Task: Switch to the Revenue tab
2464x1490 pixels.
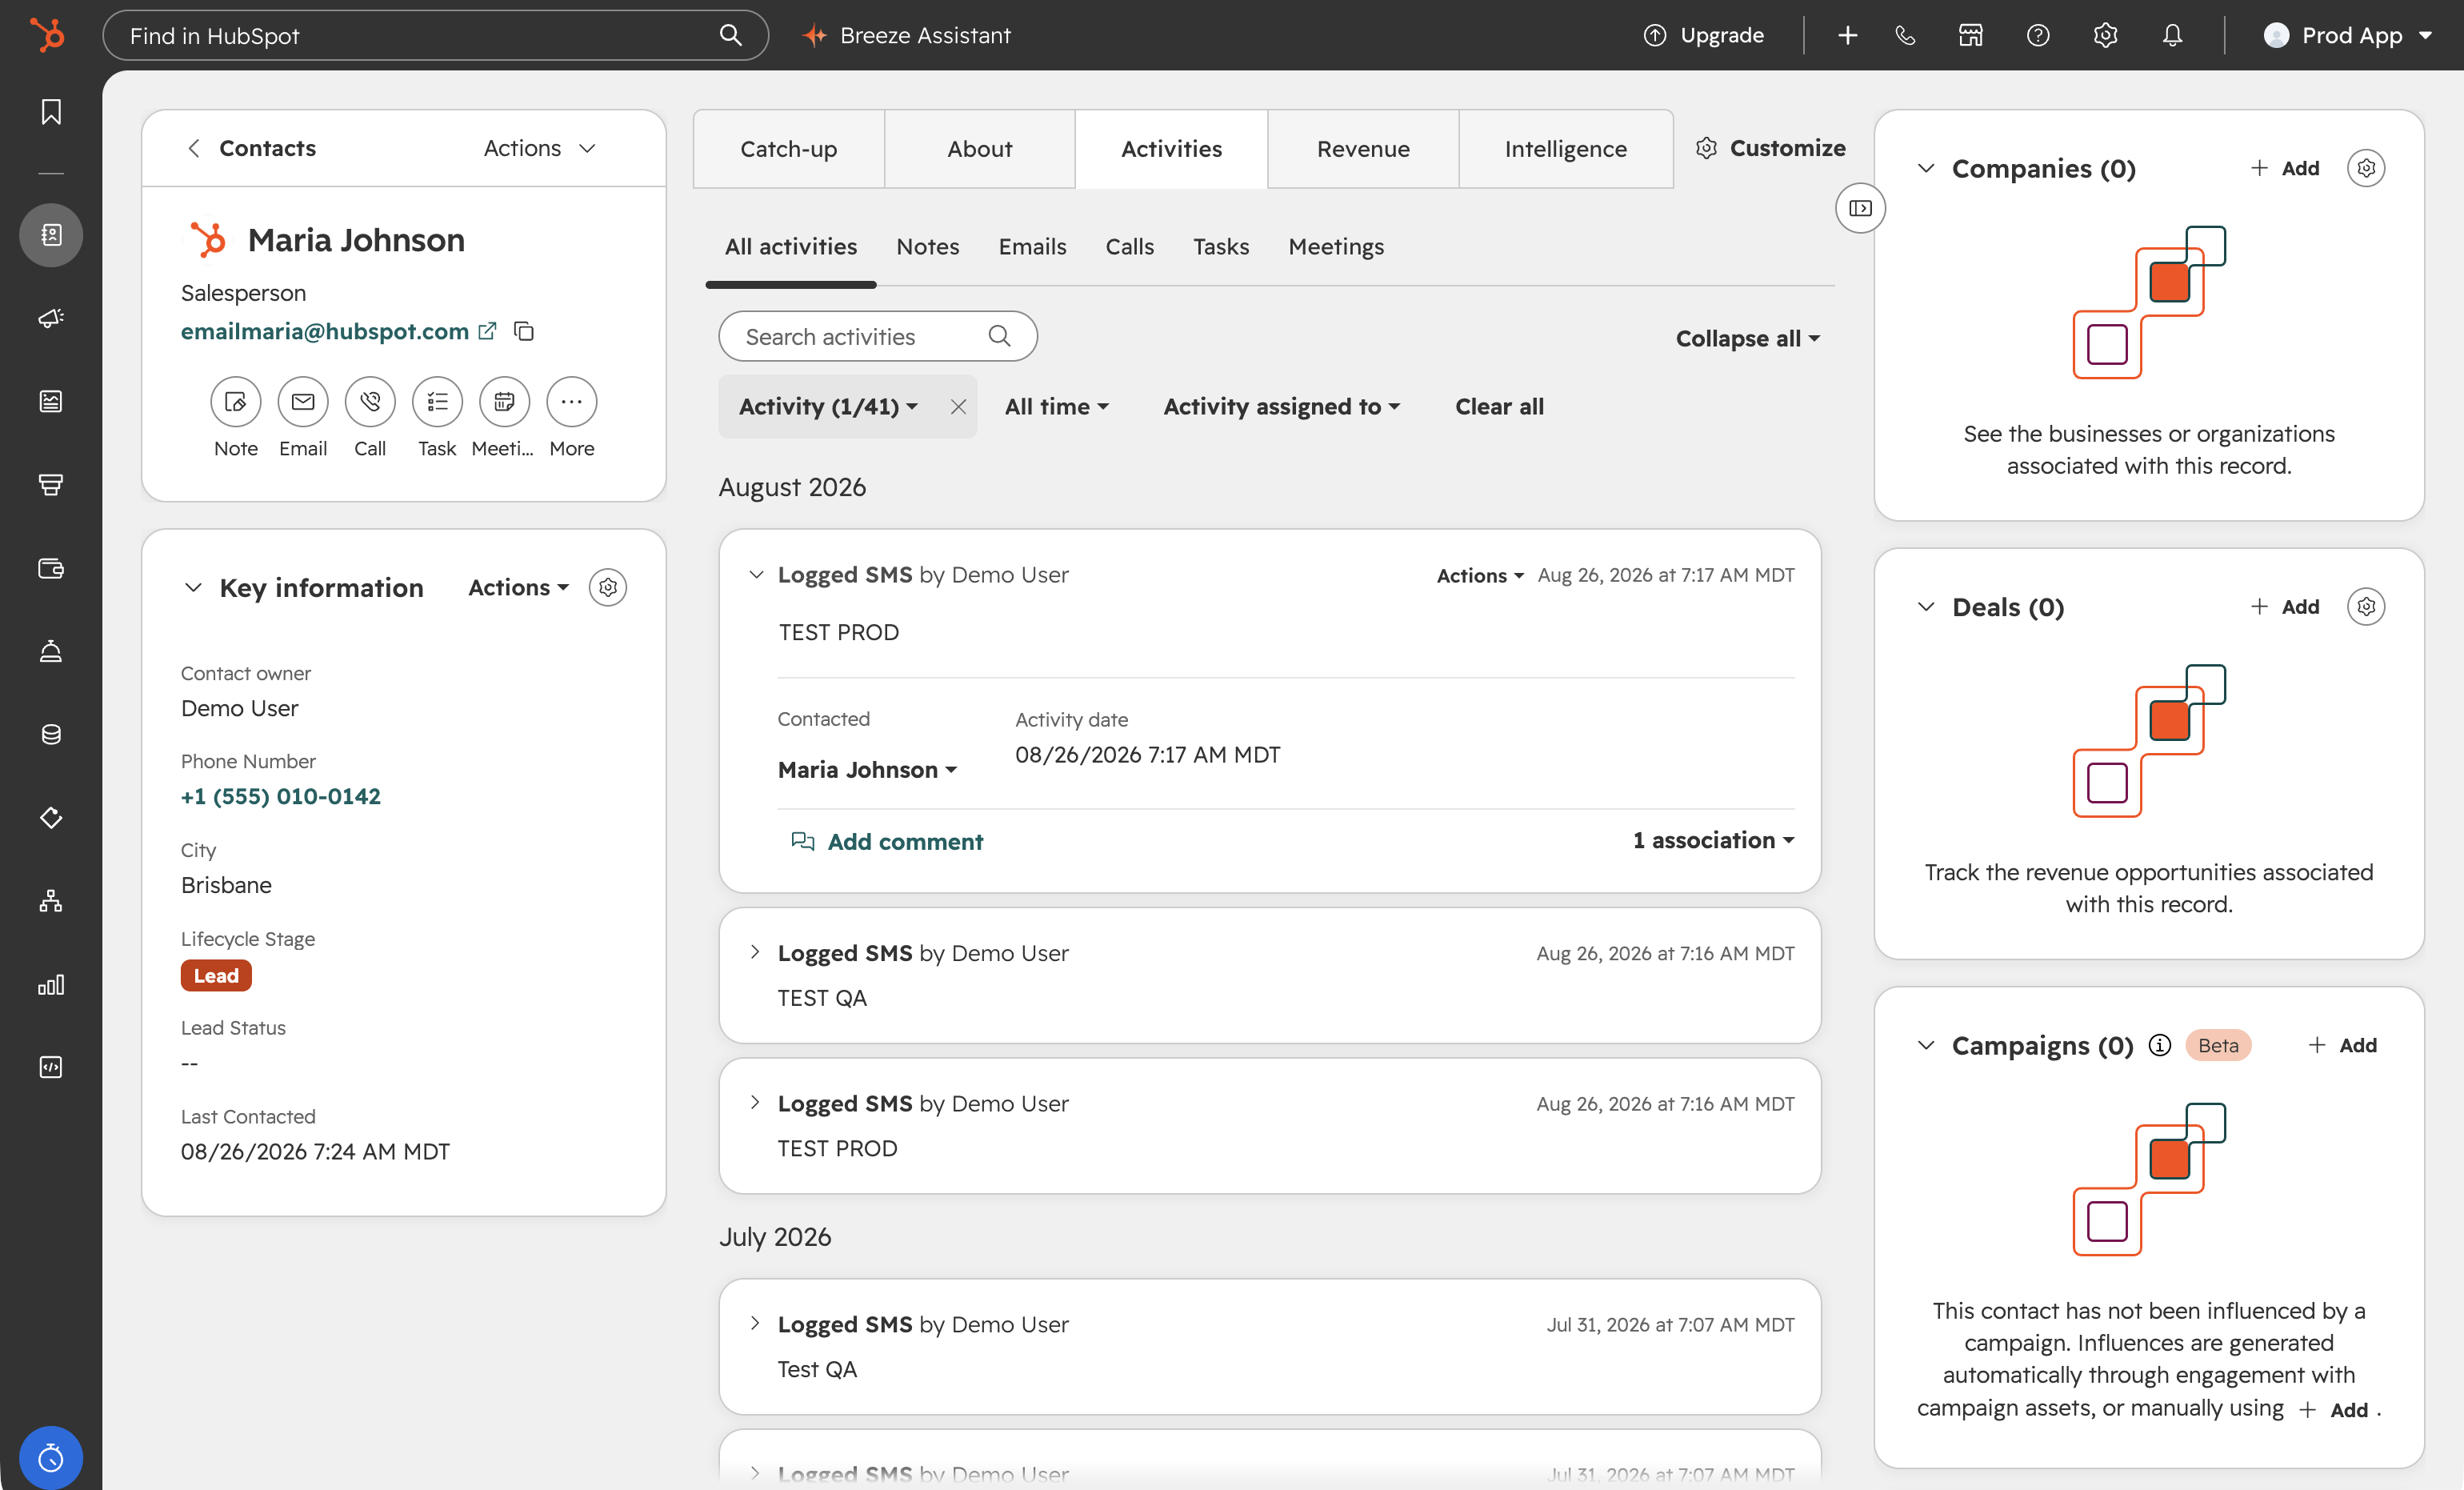Action: click(x=1363, y=149)
